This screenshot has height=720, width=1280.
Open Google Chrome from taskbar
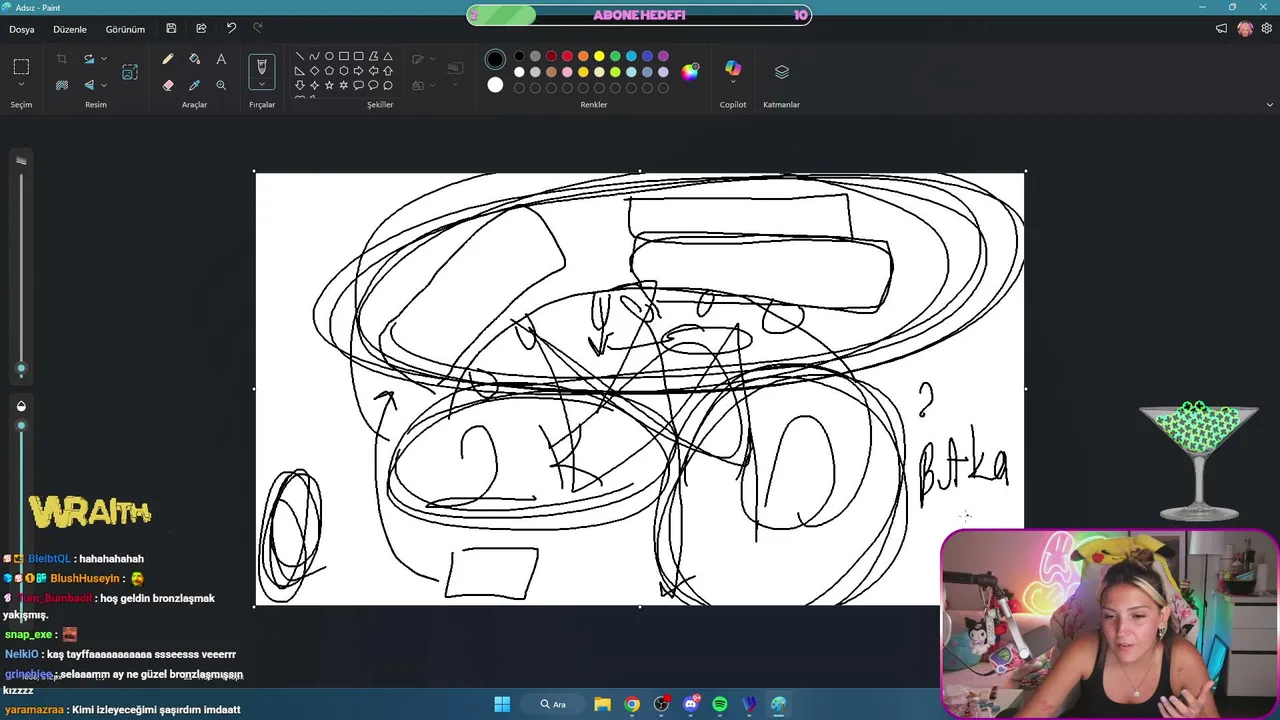click(x=632, y=704)
